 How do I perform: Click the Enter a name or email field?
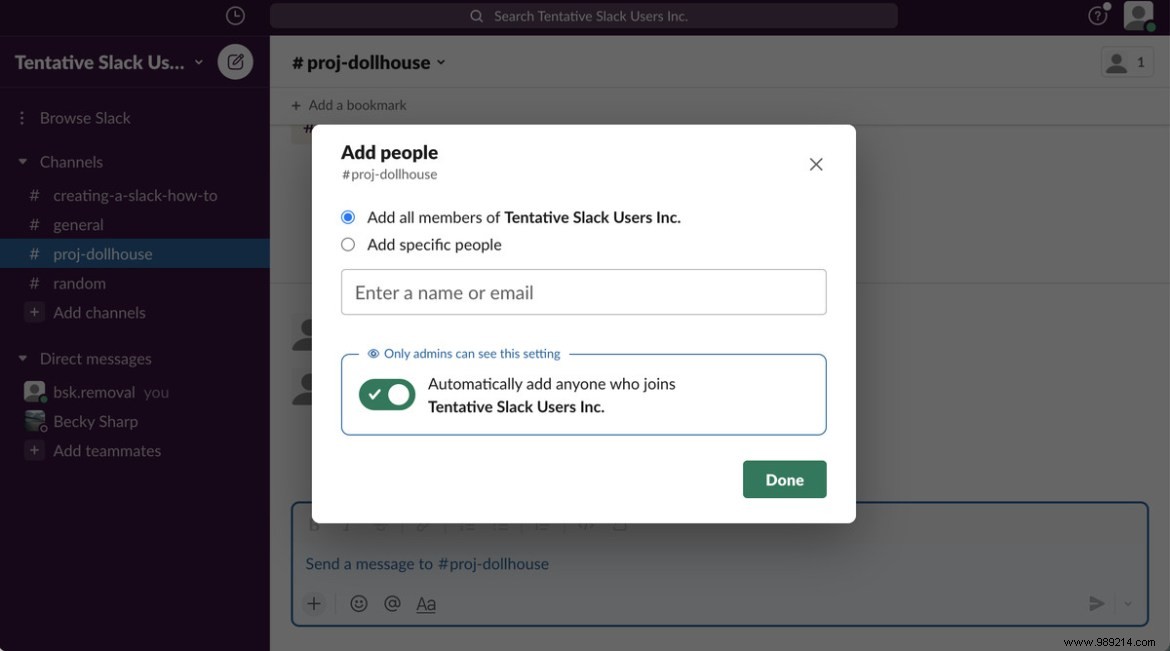[584, 292]
